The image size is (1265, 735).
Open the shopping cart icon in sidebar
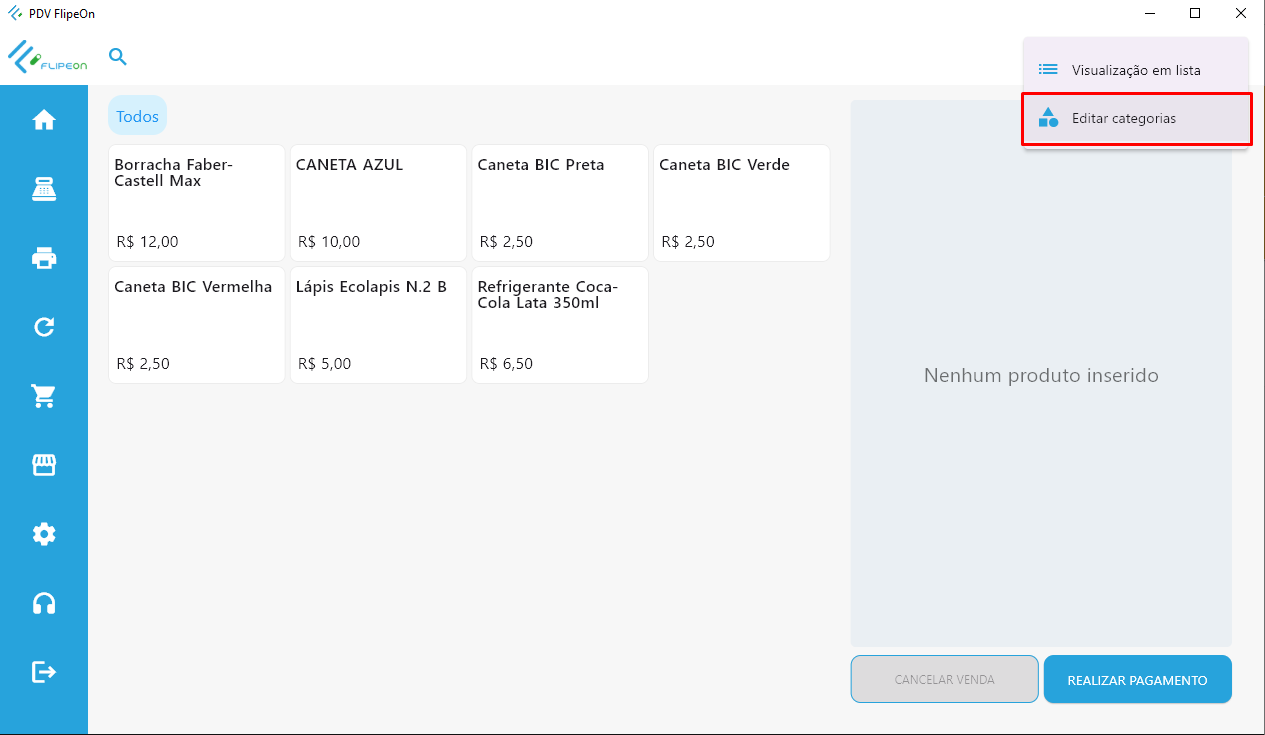click(44, 396)
